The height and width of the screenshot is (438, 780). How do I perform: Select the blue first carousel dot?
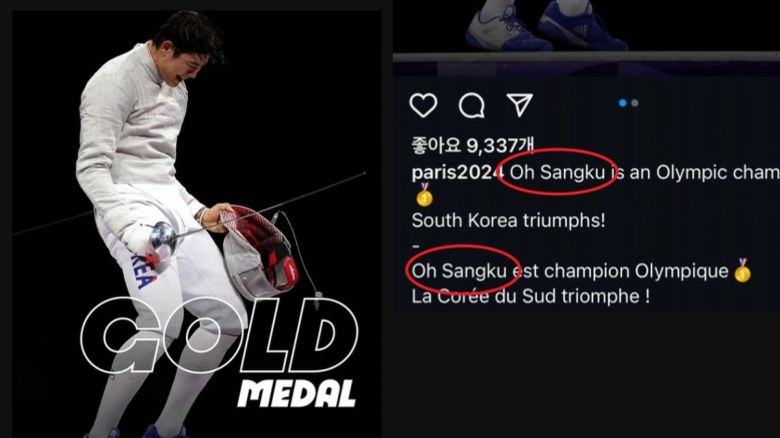coord(622,103)
